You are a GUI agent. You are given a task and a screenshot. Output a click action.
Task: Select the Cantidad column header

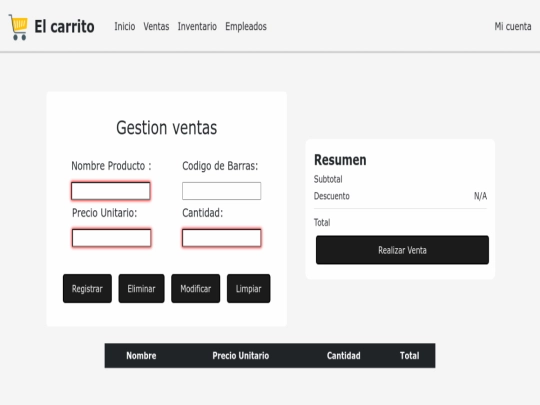[344, 355]
